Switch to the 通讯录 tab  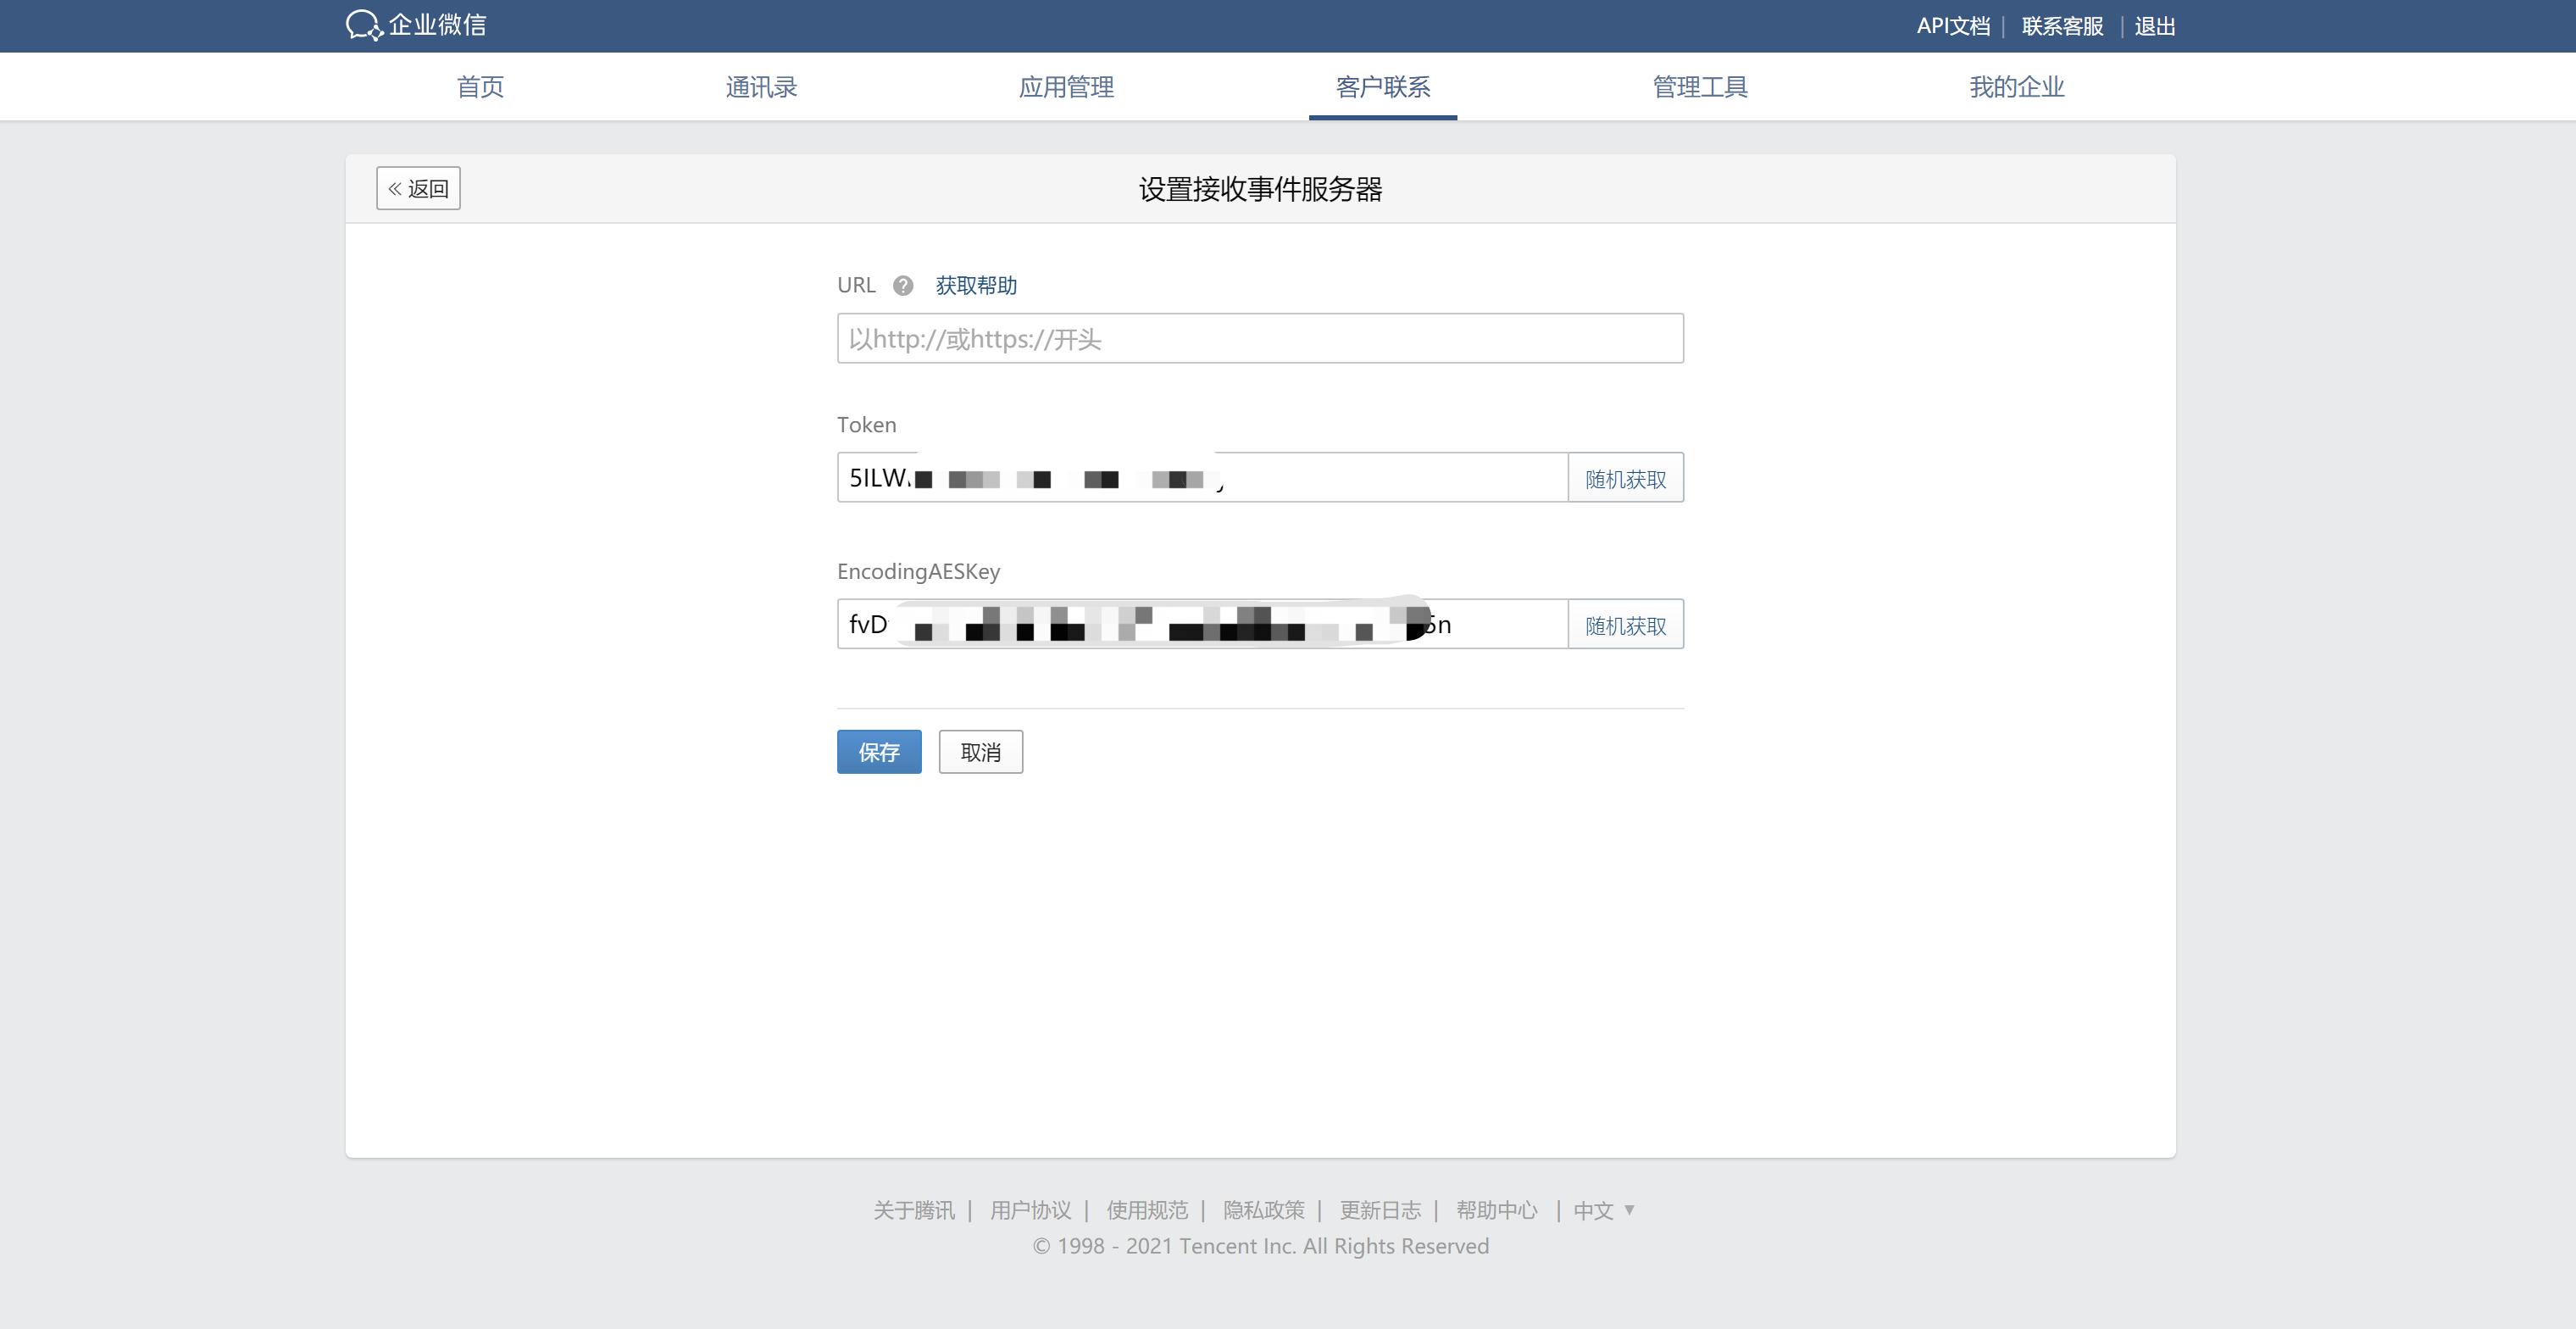click(x=761, y=87)
